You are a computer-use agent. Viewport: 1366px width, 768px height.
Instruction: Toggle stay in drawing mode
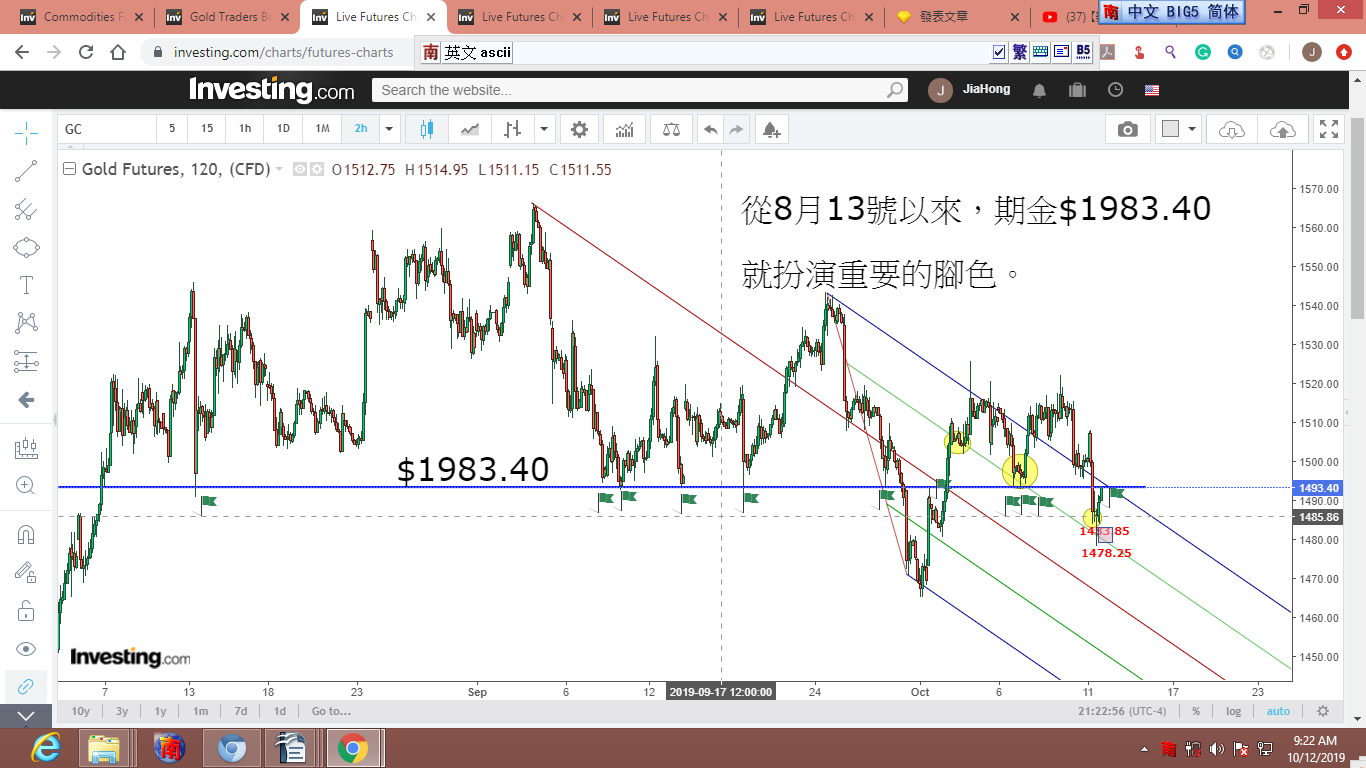[x=26, y=572]
